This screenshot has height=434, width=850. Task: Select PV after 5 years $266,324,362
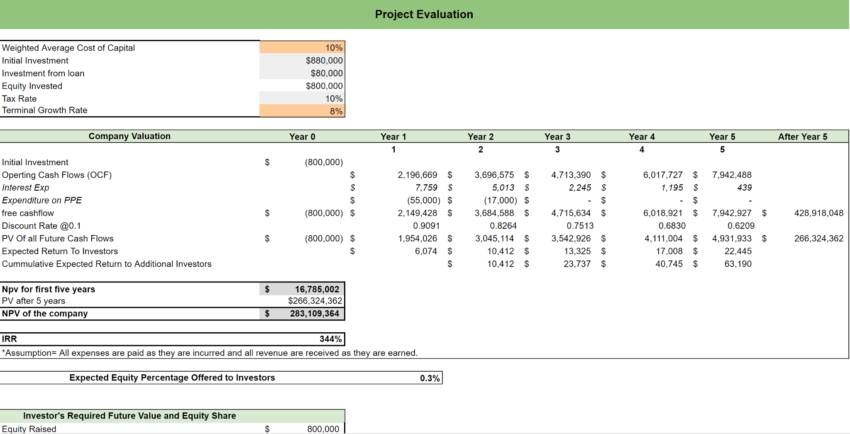(302, 301)
